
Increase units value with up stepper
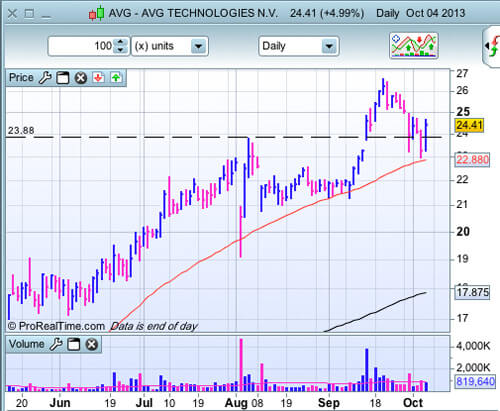(120, 42)
